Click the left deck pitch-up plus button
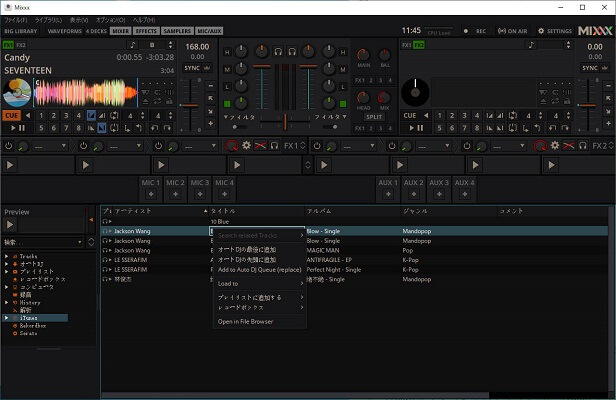 click(211, 123)
